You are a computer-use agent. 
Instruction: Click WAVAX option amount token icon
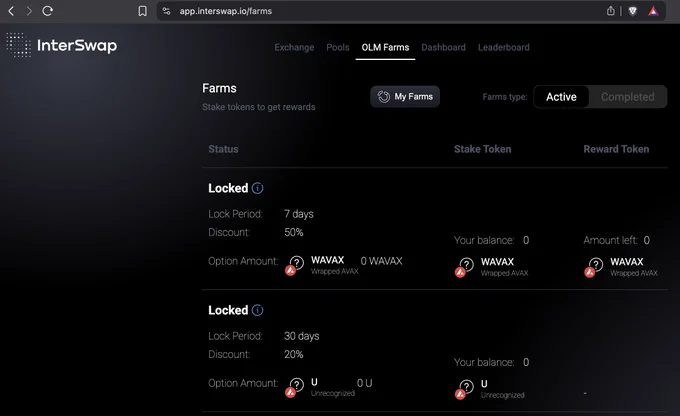[294, 265]
